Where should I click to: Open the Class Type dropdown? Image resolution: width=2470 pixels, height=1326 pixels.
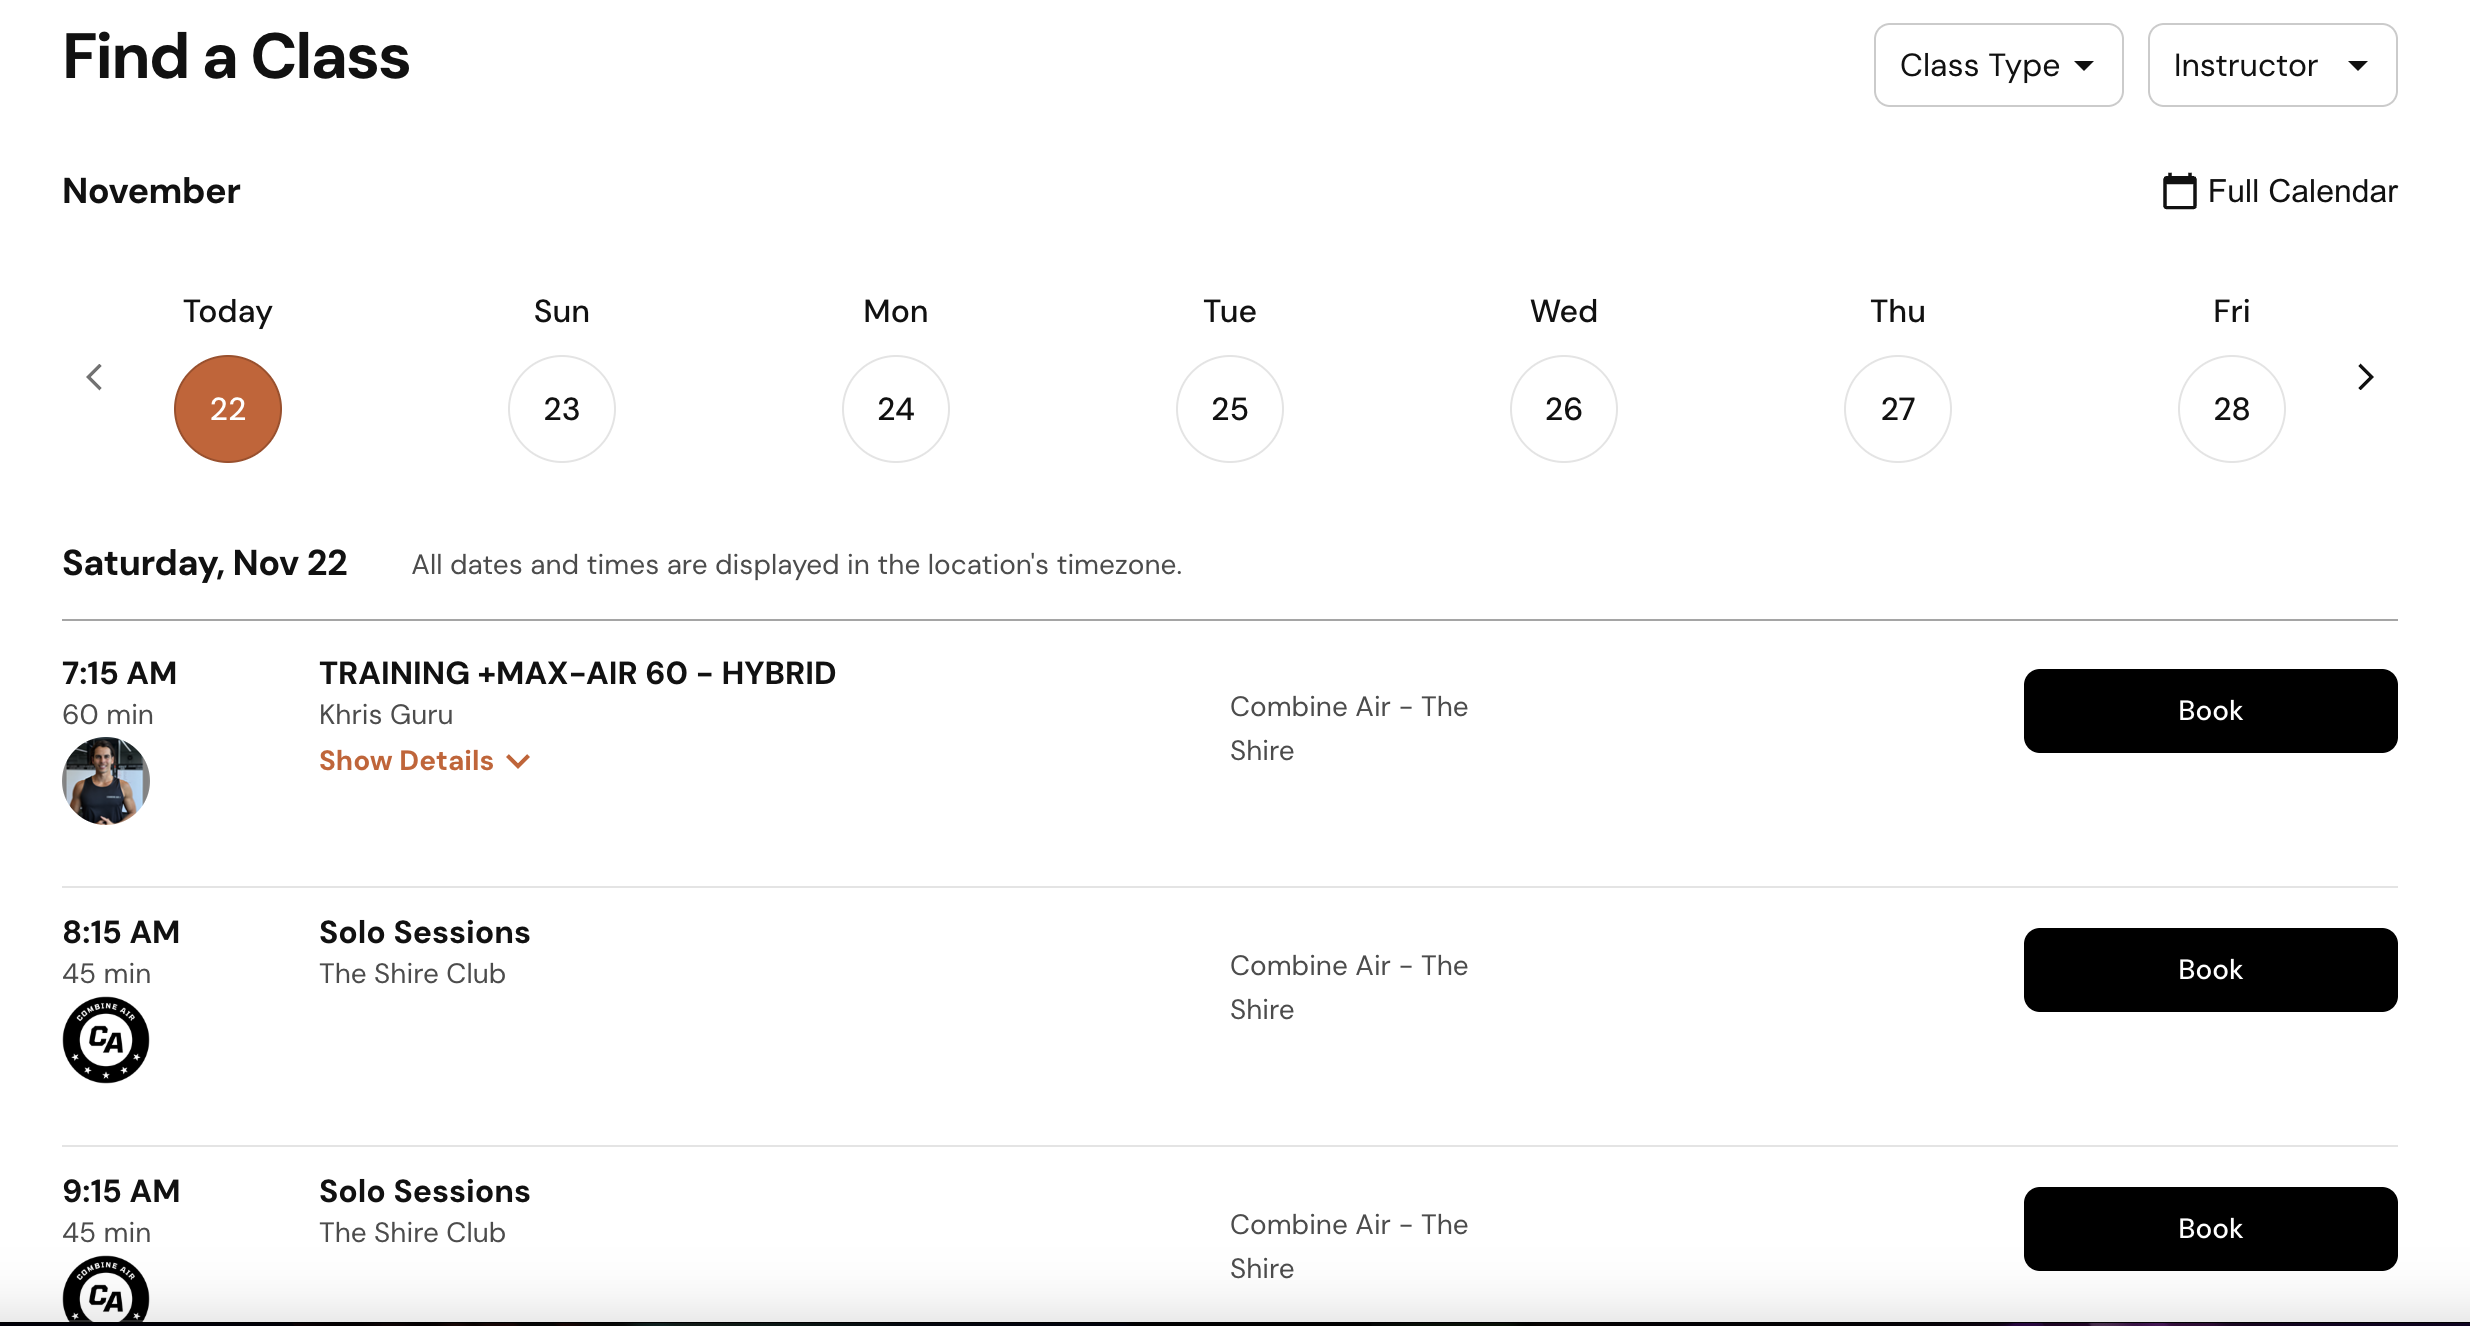(x=1997, y=65)
